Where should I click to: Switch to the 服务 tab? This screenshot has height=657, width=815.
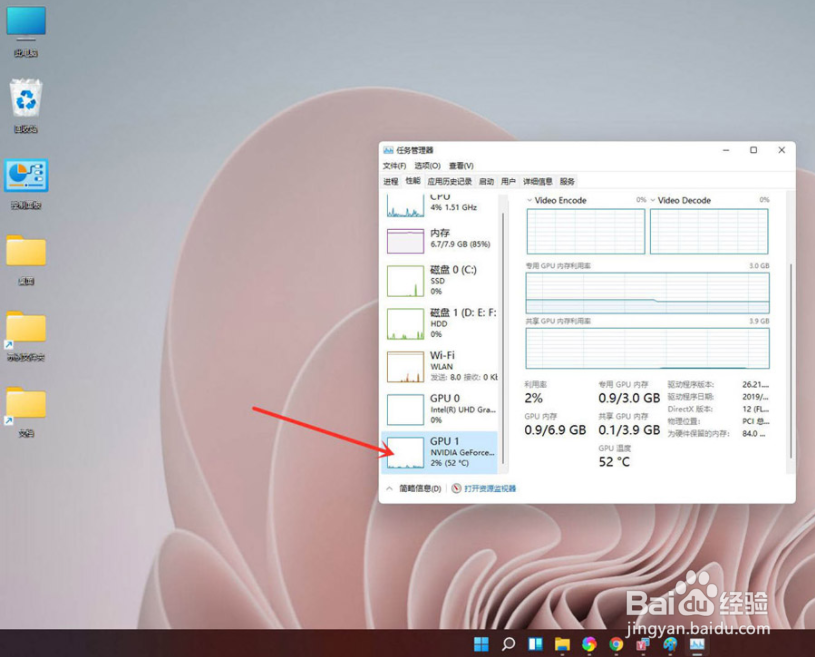pyautogui.click(x=567, y=181)
